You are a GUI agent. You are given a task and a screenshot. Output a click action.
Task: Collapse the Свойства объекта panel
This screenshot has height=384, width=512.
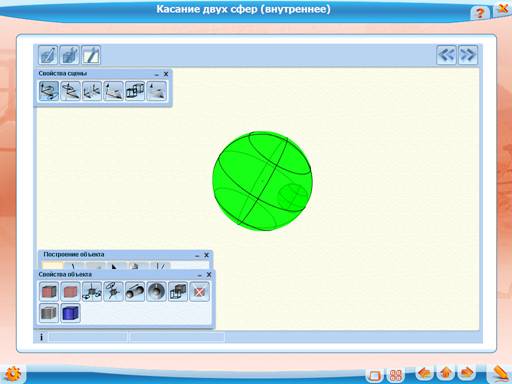click(x=199, y=275)
